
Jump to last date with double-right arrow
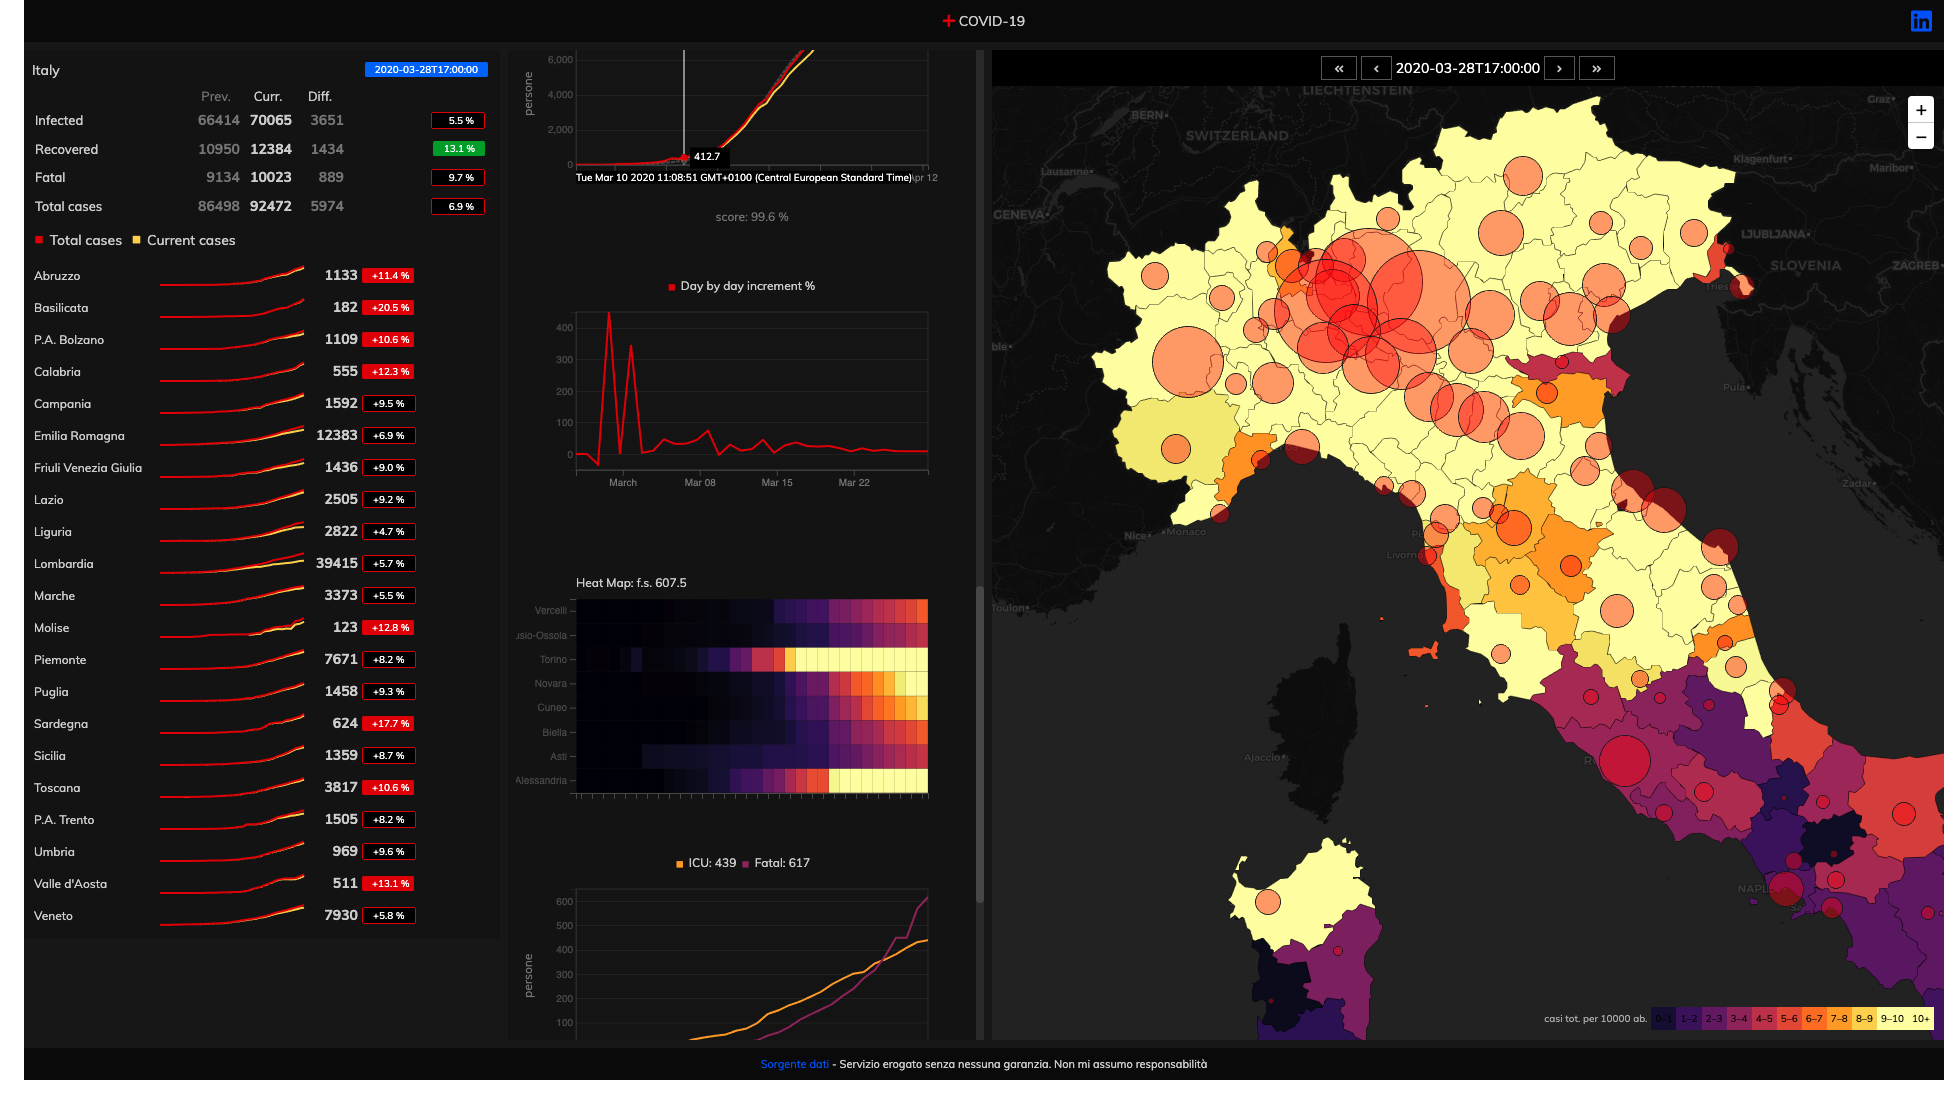1596,68
